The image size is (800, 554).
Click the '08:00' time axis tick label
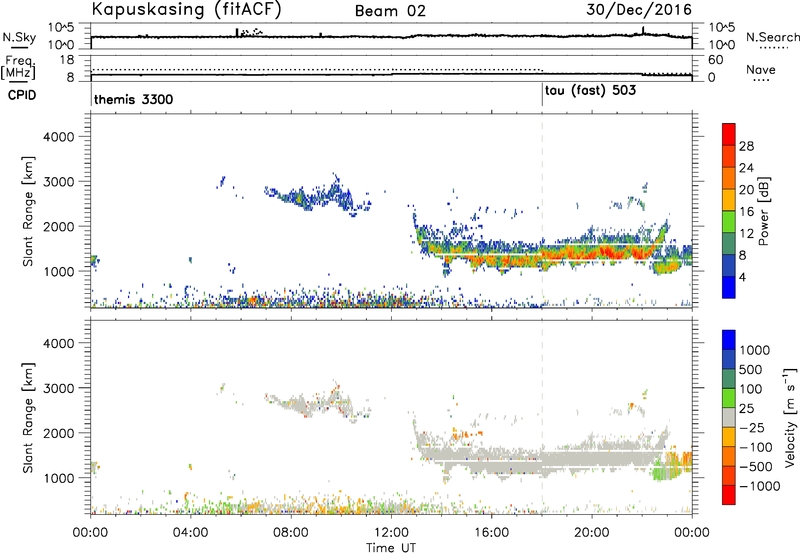pyautogui.click(x=291, y=533)
